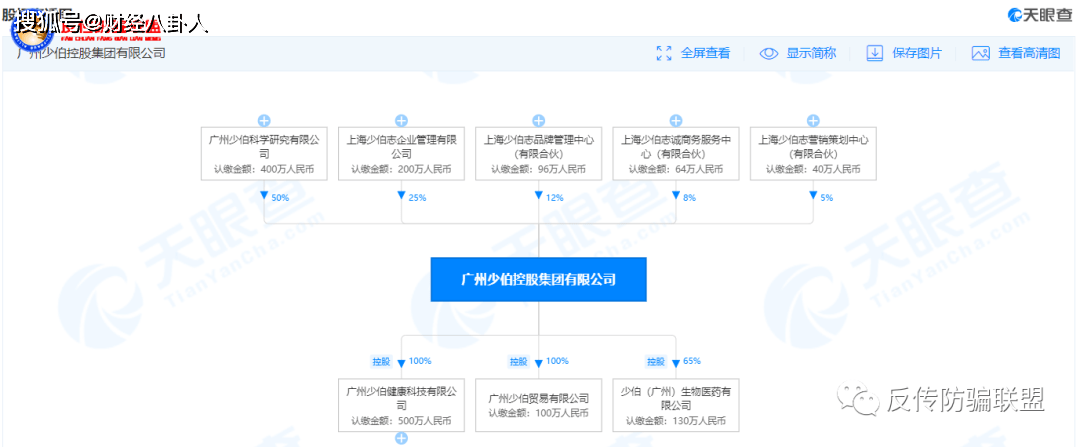1080x447 pixels.
Task: Open 广州少伯健康科技有限公司 subsidiary node
Action: (x=401, y=405)
